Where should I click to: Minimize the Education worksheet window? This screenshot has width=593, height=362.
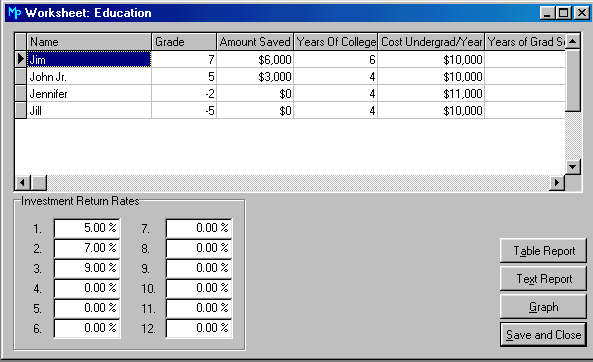coord(547,13)
